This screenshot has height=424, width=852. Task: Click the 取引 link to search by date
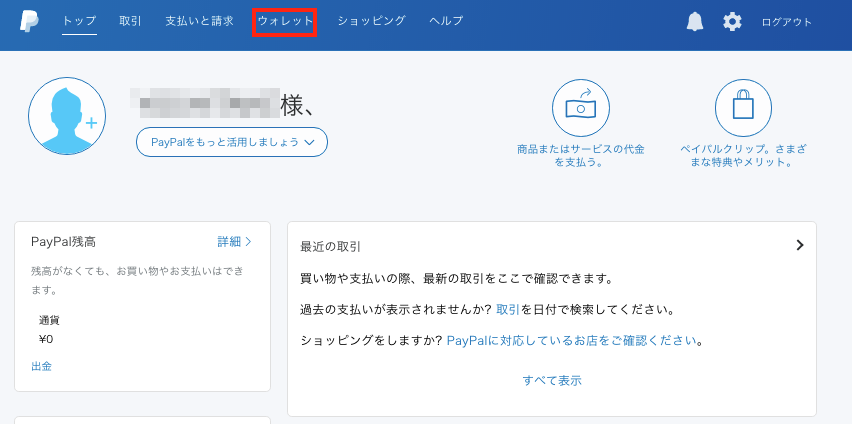tap(508, 310)
